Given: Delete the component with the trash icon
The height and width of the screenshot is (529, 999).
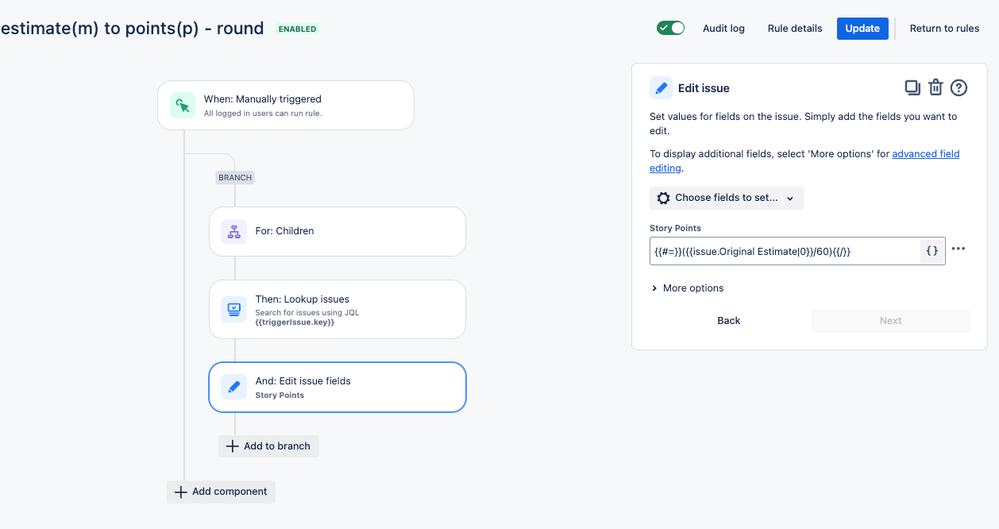Looking at the screenshot, I should (935, 87).
